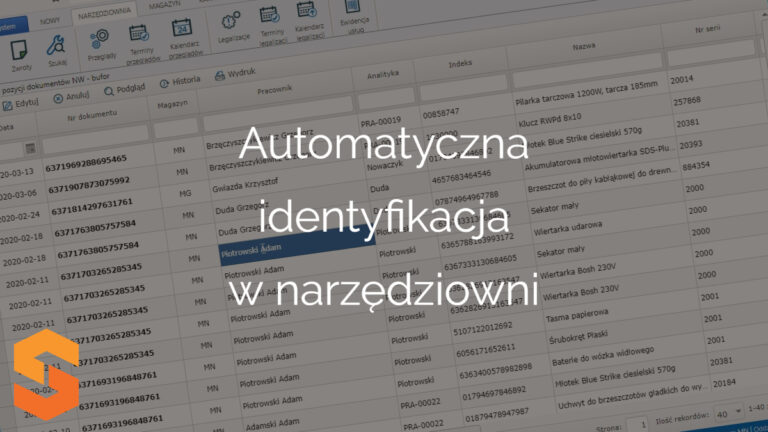This screenshot has height=432, width=768.
Task: Click Tasma papierowa name
Action: [576, 315]
